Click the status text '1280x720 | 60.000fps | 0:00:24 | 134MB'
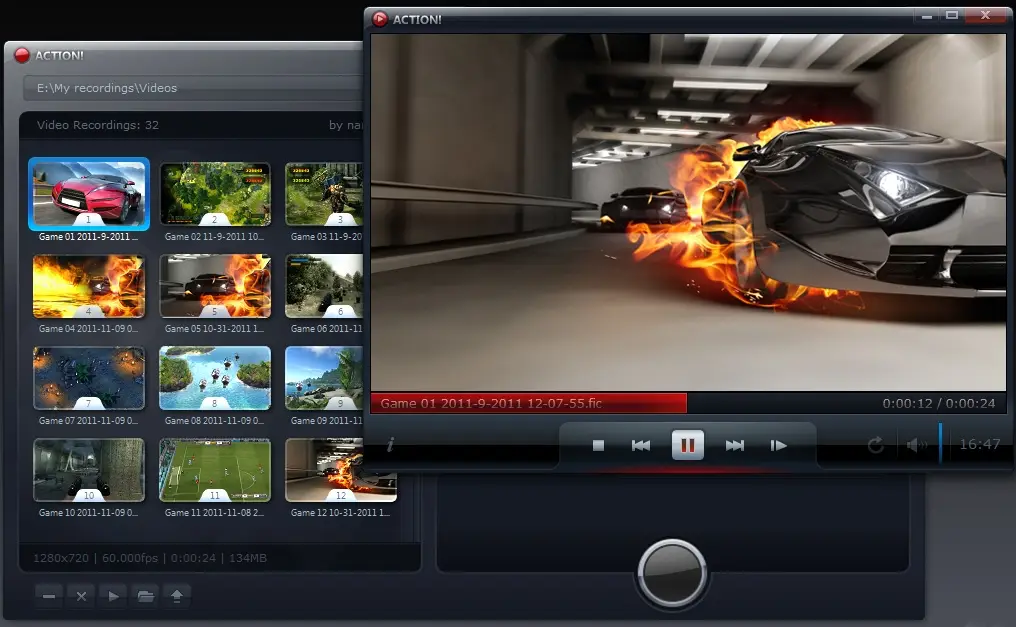The height and width of the screenshot is (627, 1016). tap(150, 558)
